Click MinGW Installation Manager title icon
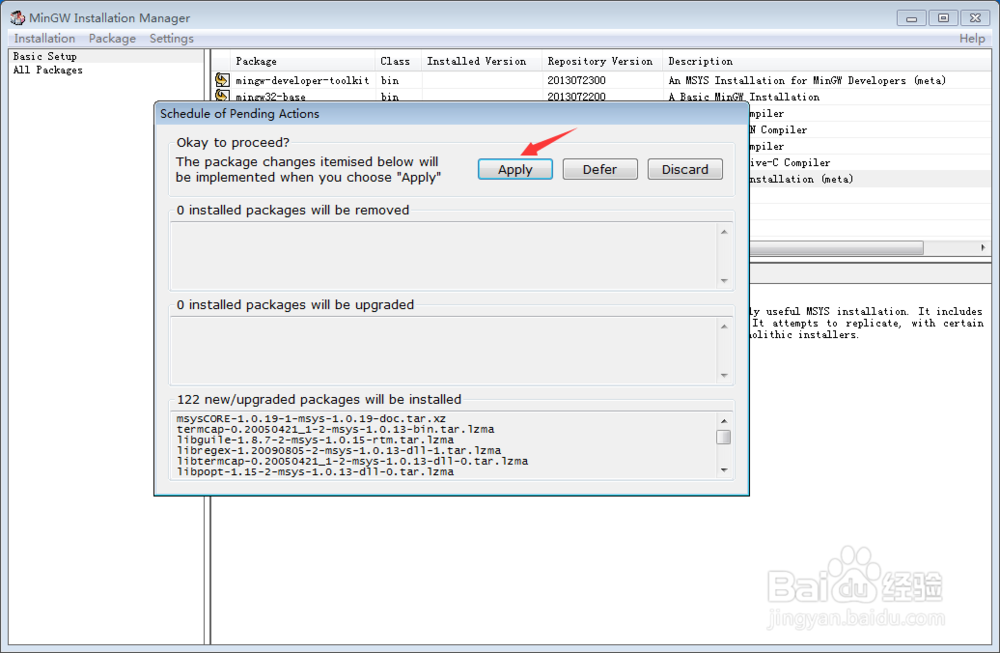Image resolution: width=1000 pixels, height=653 pixels. 17,18
